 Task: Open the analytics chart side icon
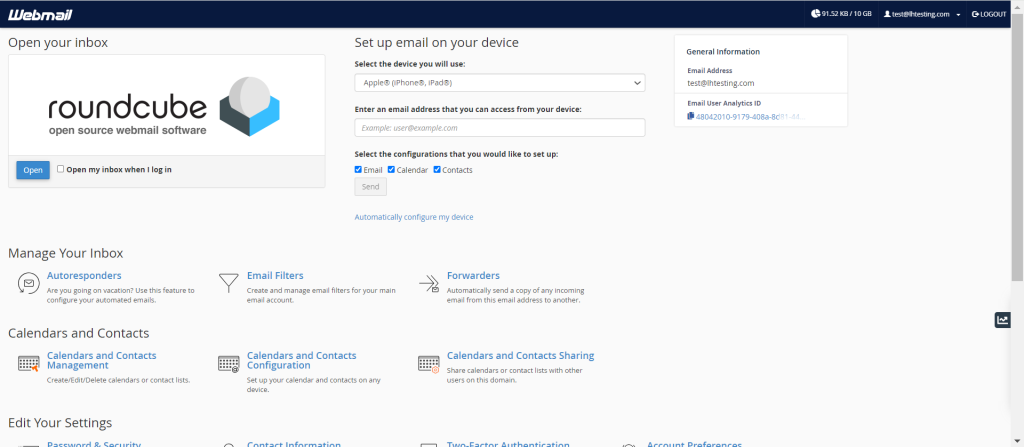pyautogui.click(x=1002, y=320)
